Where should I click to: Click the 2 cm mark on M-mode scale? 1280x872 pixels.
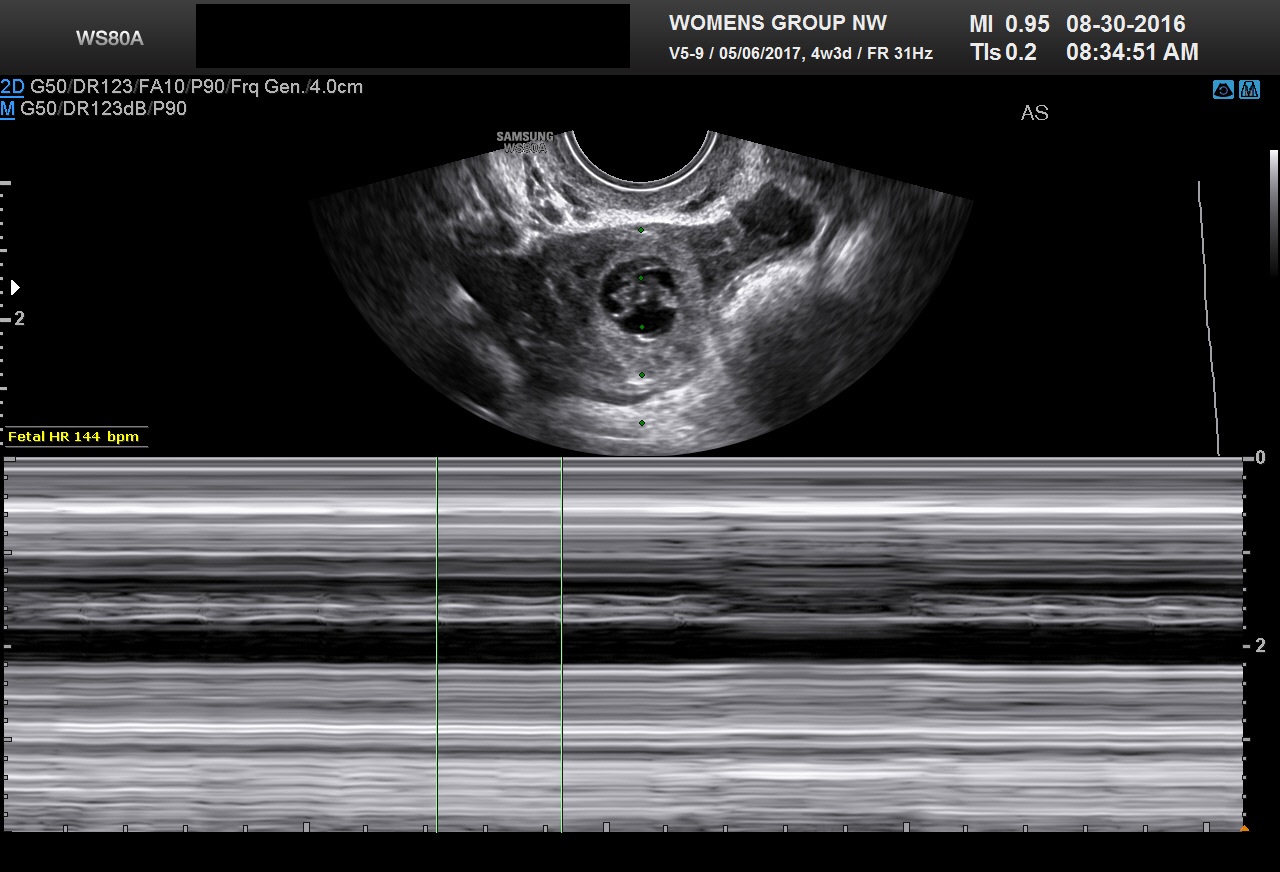[1260, 646]
